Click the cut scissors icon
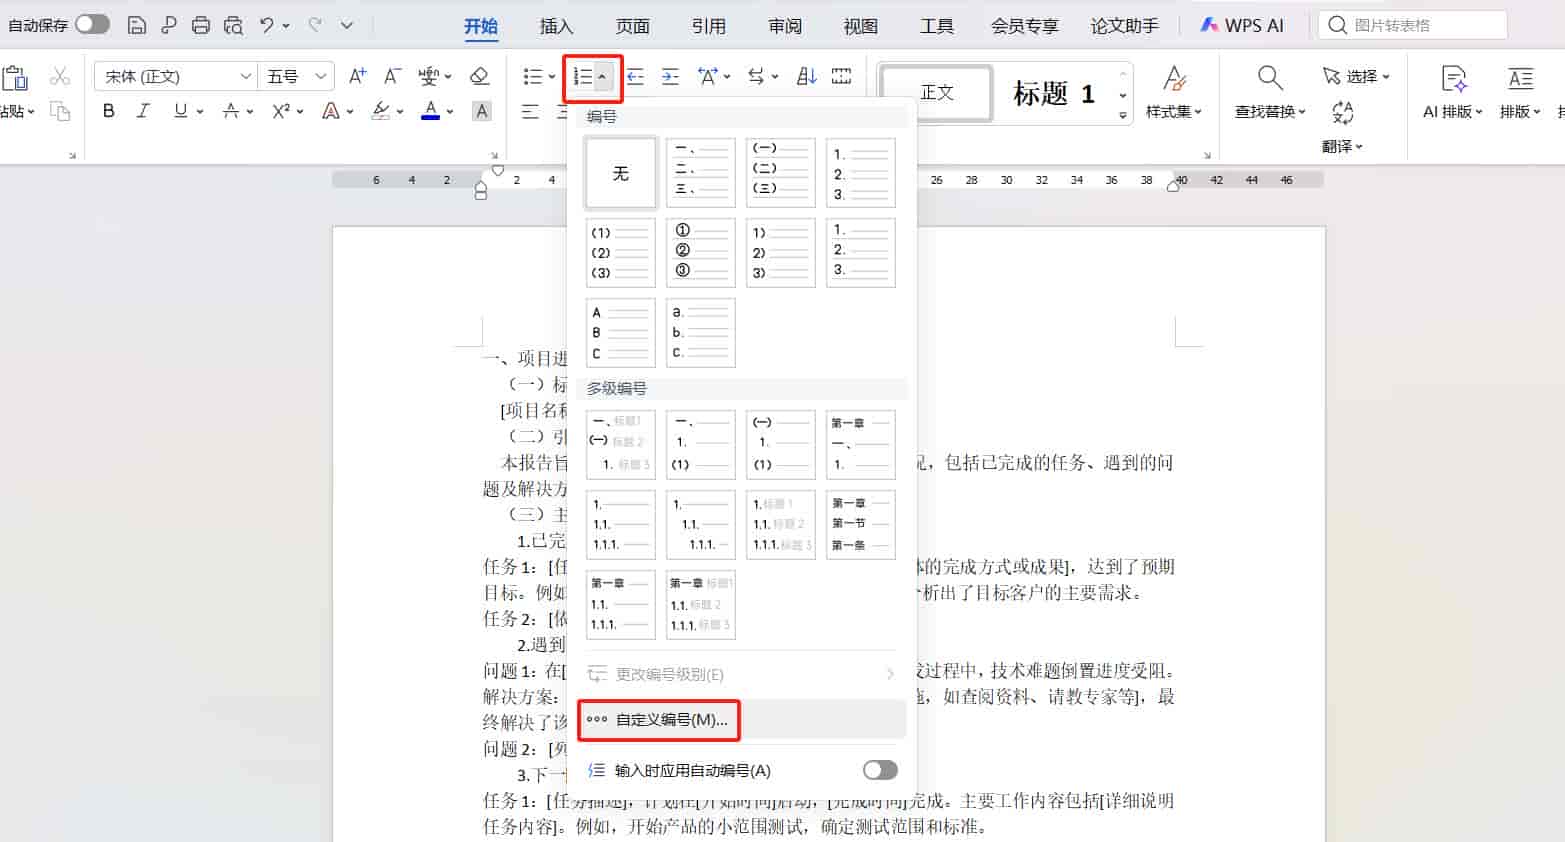Image resolution: width=1565 pixels, height=842 pixels. pos(60,76)
